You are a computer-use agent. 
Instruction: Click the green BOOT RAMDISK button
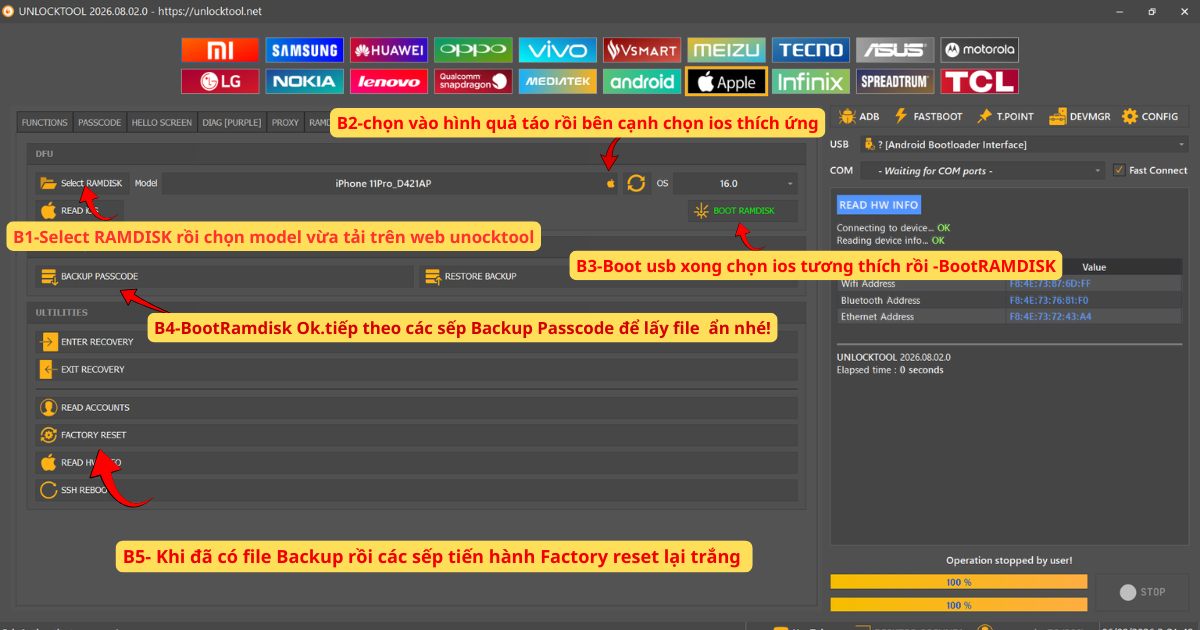click(x=744, y=211)
